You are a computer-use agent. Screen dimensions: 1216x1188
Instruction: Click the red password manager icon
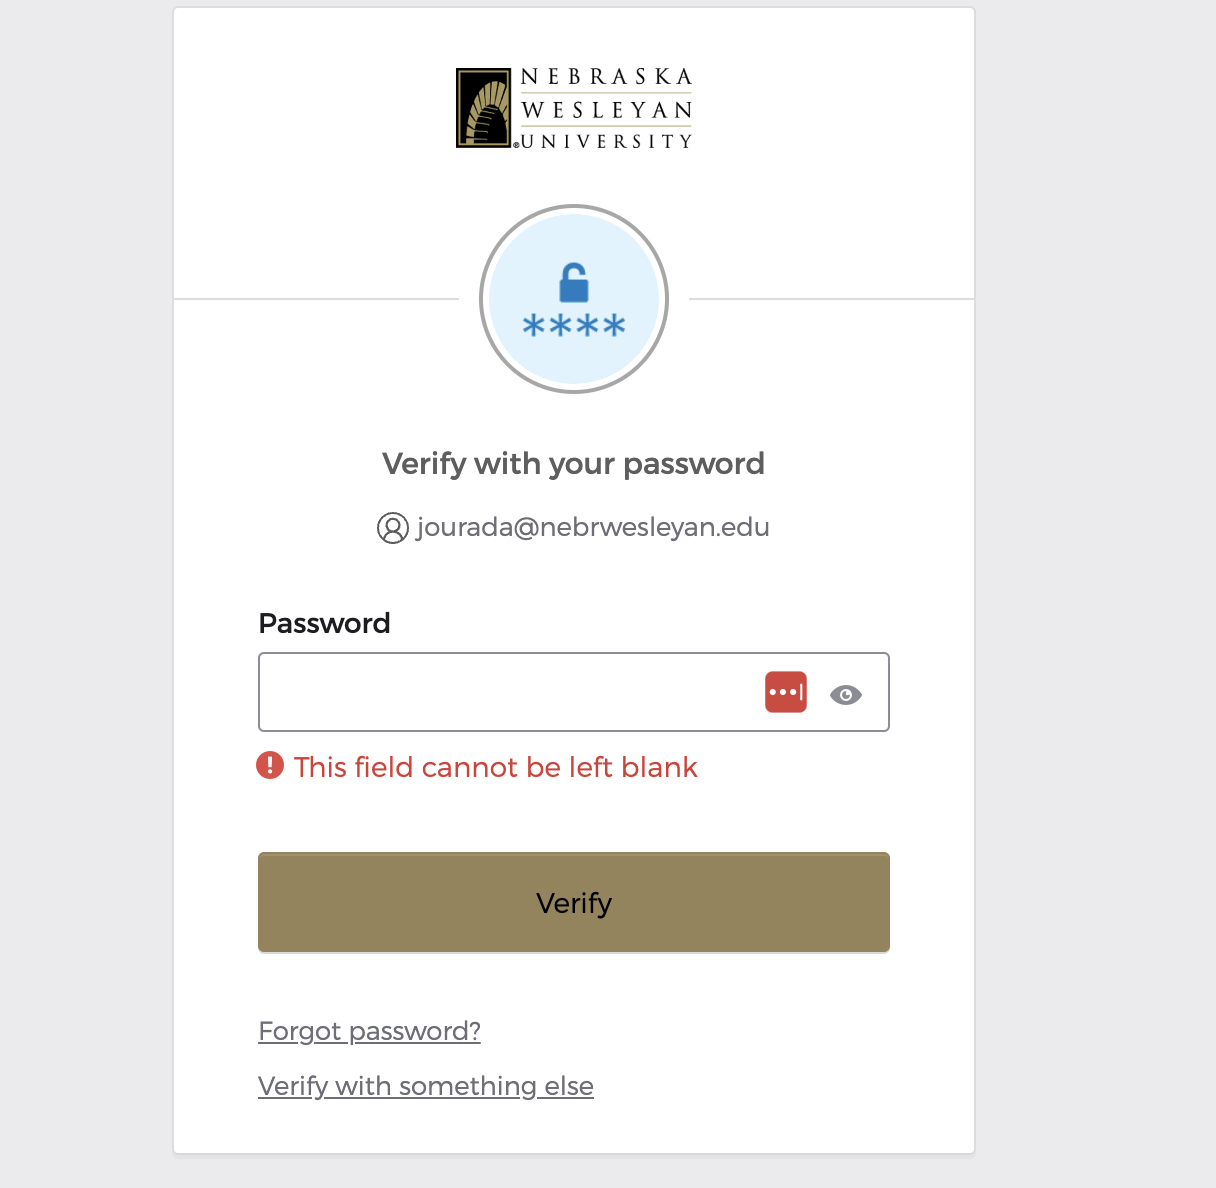(786, 692)
